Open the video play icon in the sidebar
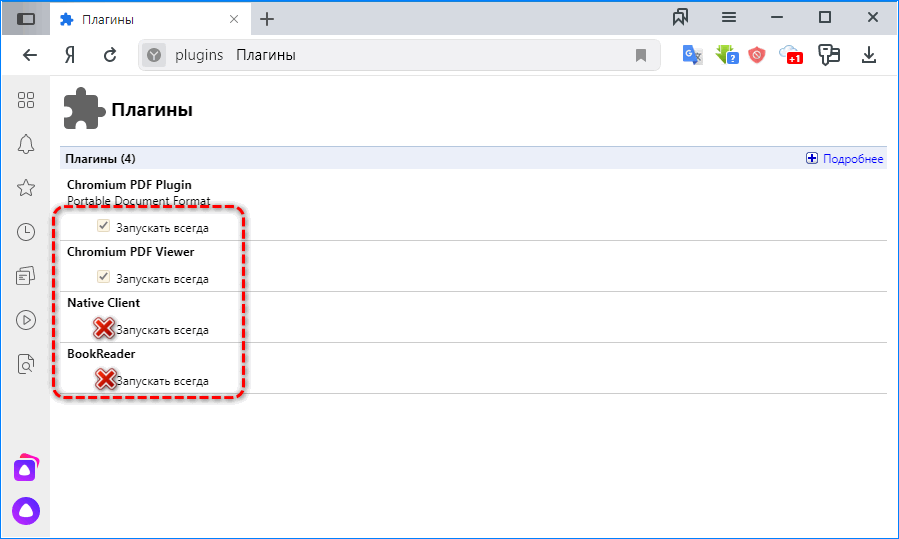The height and width of the screenshot is (539, 899). (x=26, y=320)
